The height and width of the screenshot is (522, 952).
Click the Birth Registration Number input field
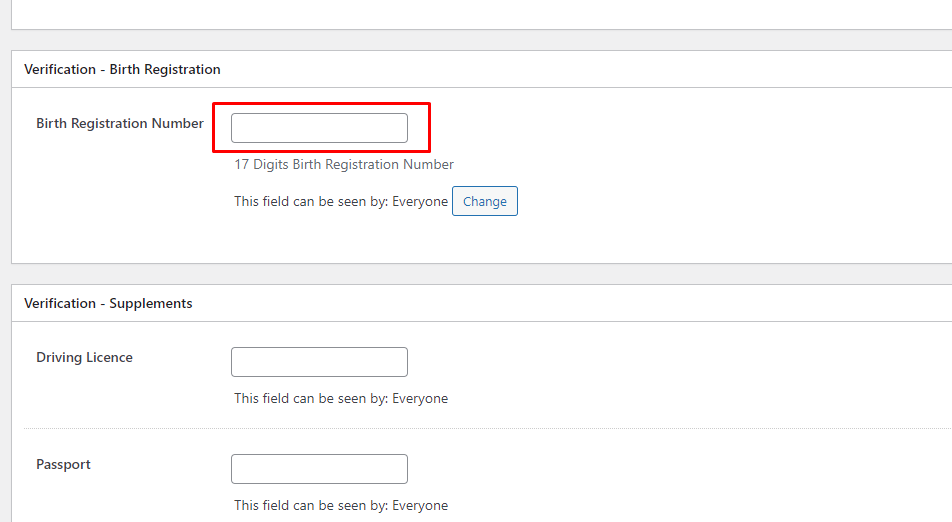click(x=319, y=128)
